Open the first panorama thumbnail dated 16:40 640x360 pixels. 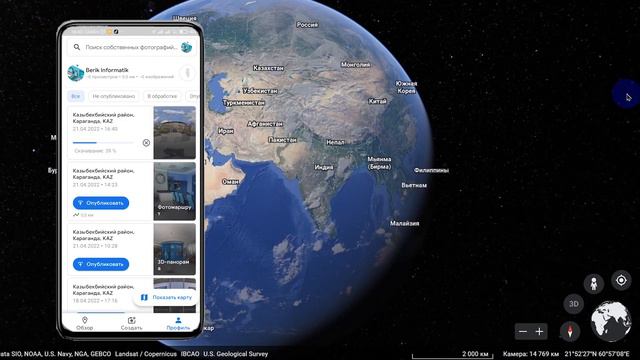(x=174, y=133)
